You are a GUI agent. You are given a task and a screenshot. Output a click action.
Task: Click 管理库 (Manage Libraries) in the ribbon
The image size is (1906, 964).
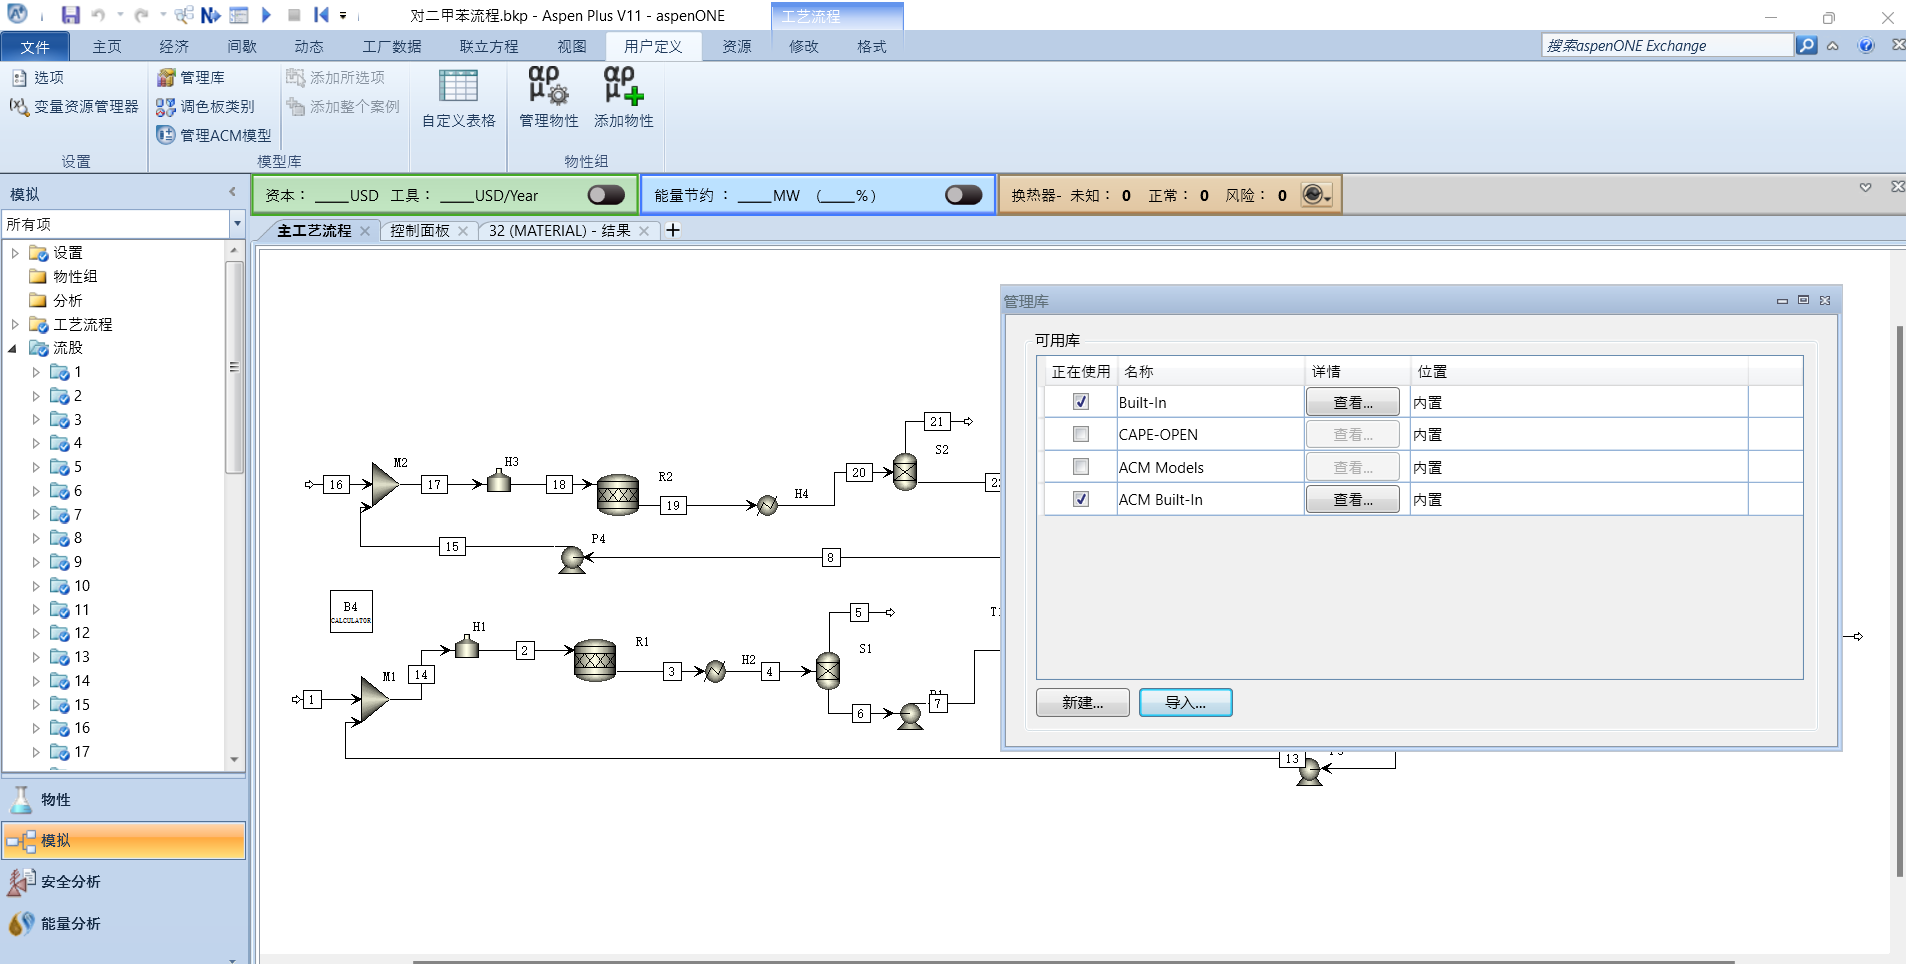pyautogui.click(x=191, y=77)
